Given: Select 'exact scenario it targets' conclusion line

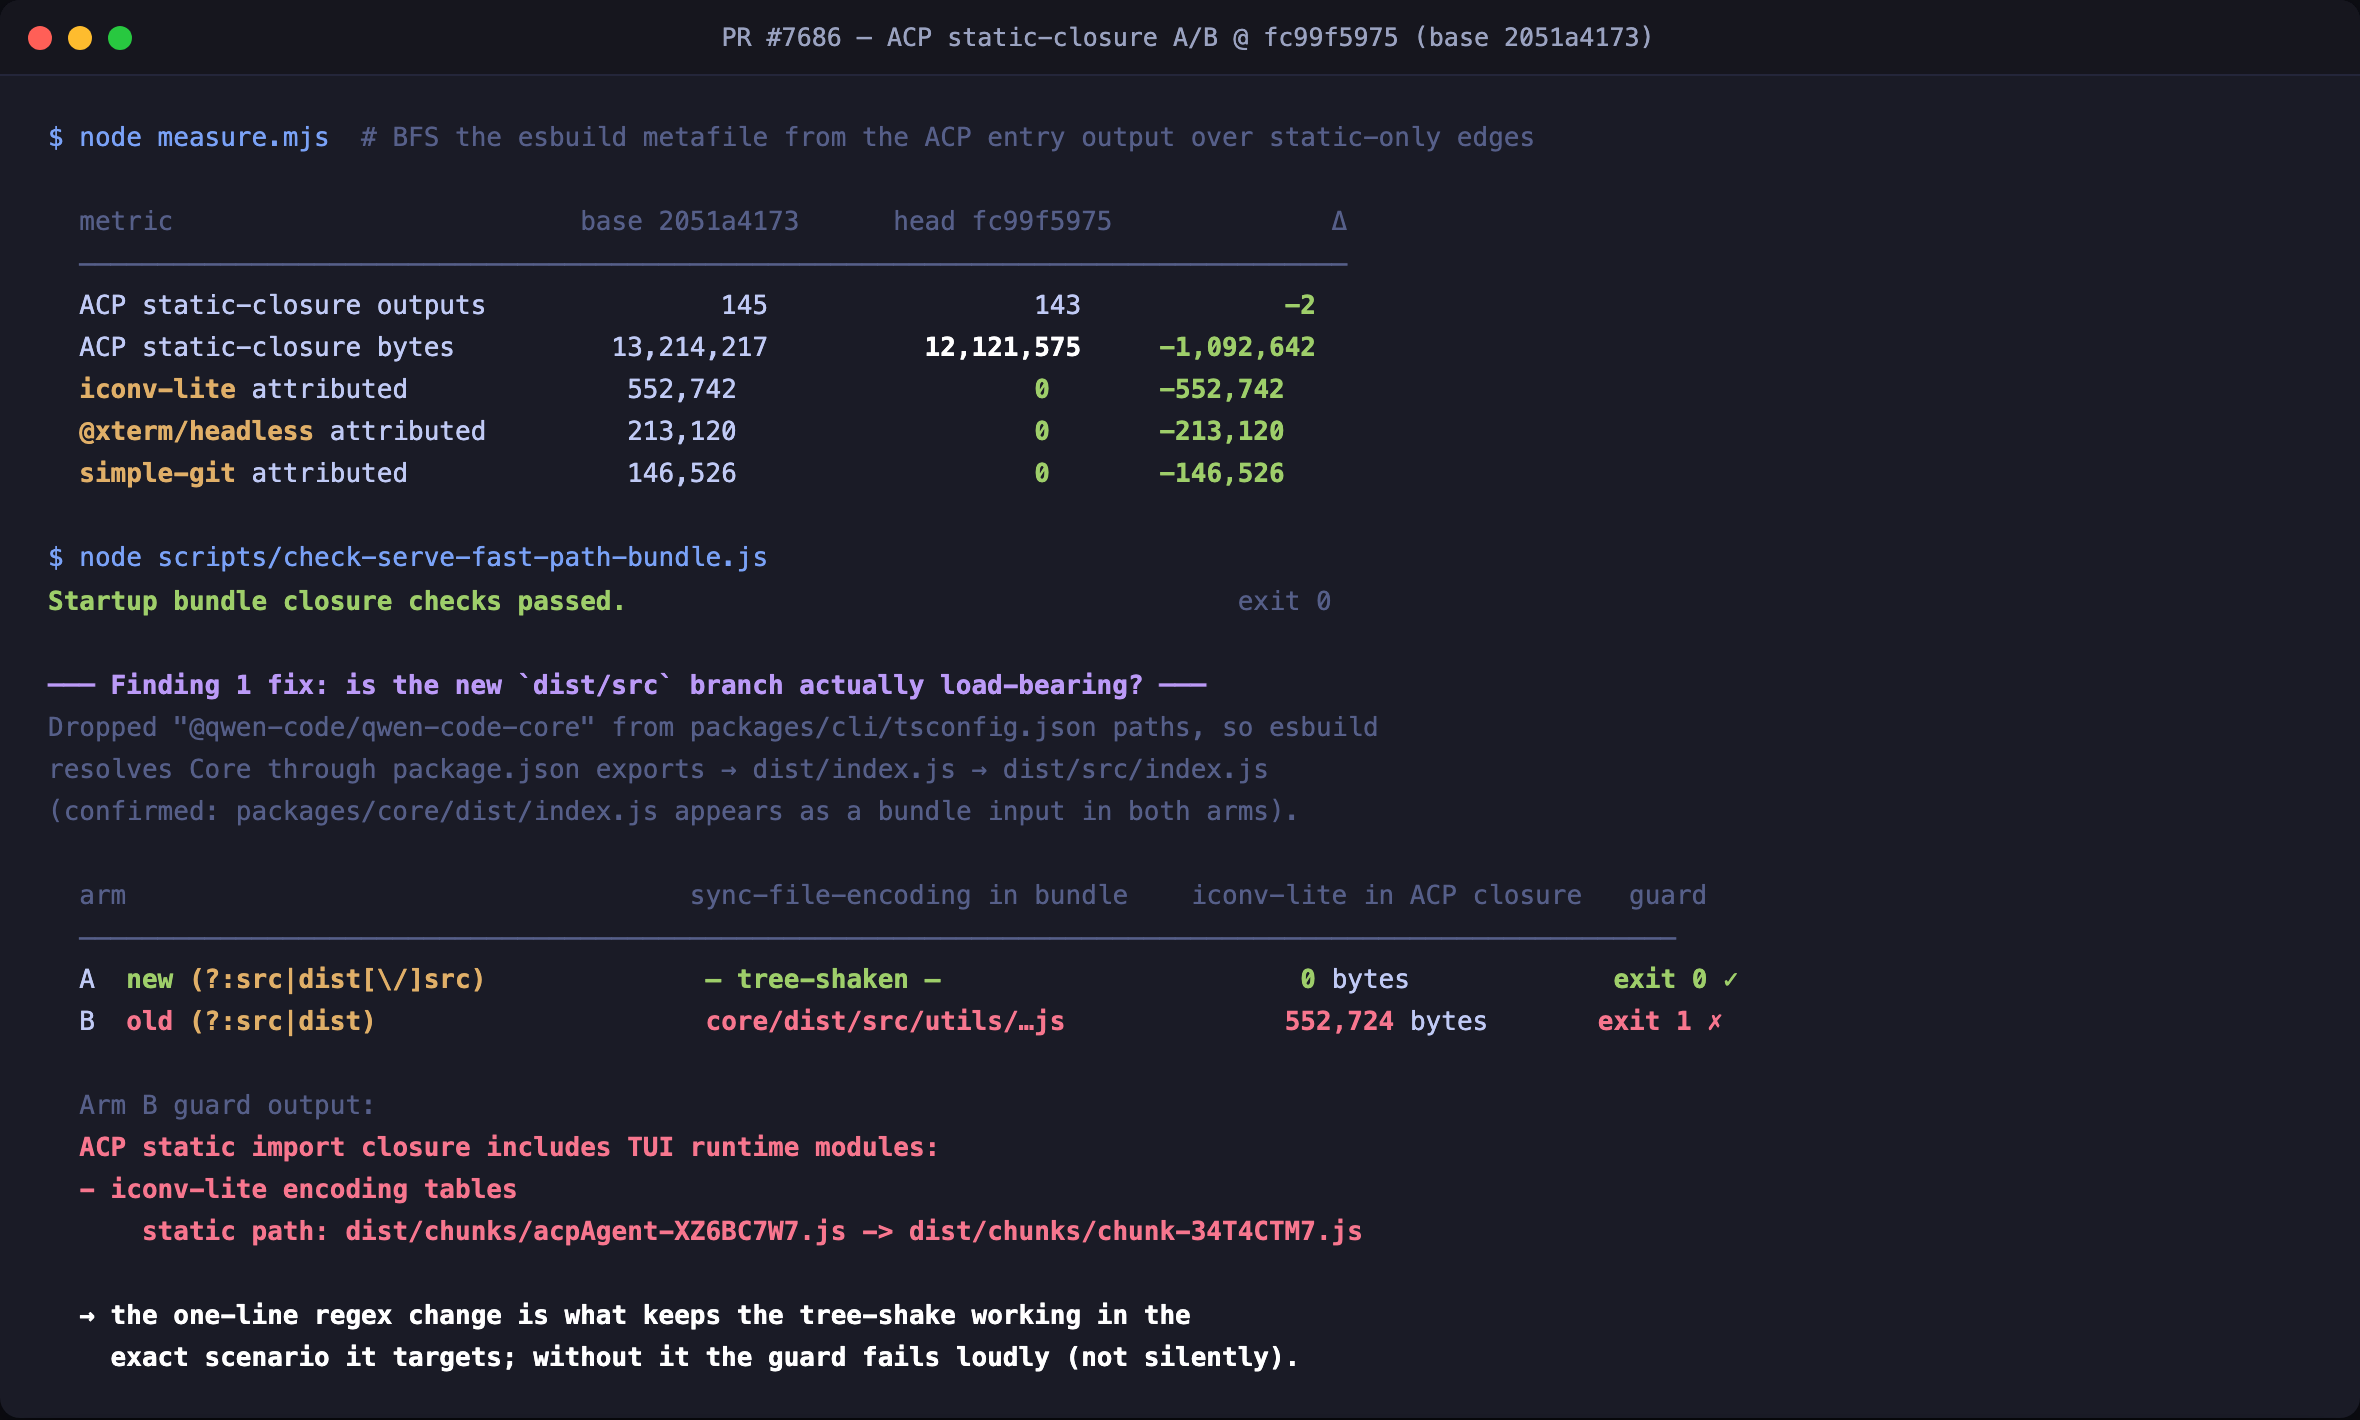Looking at the screenshot, I should (x=704, y=1357).
